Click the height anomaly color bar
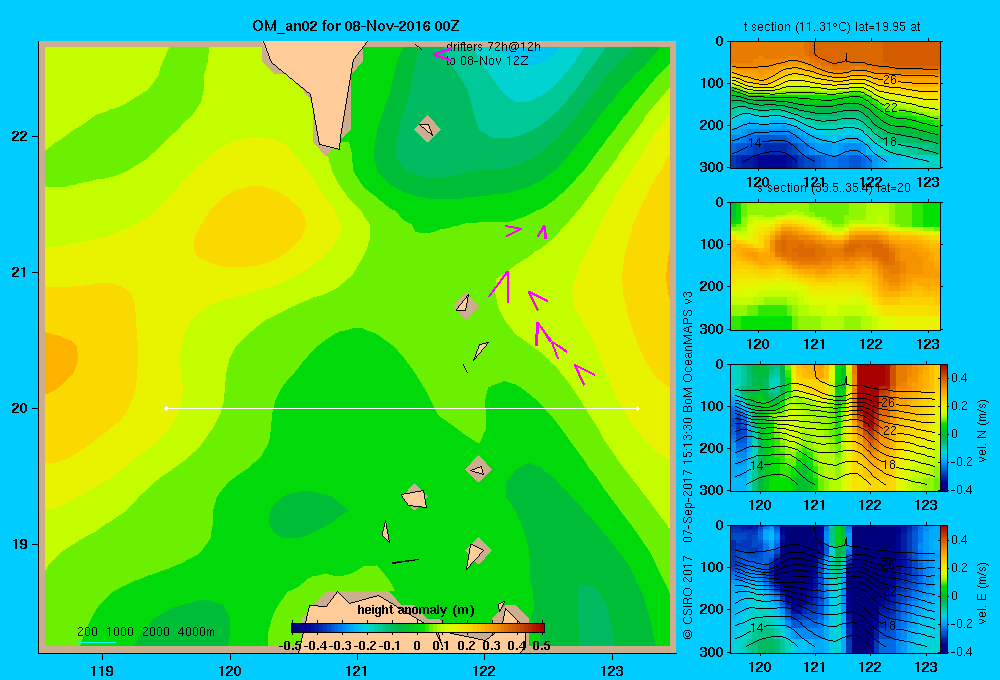The image size is (1000, 680). pyautogui.click(x=418, y=628)
